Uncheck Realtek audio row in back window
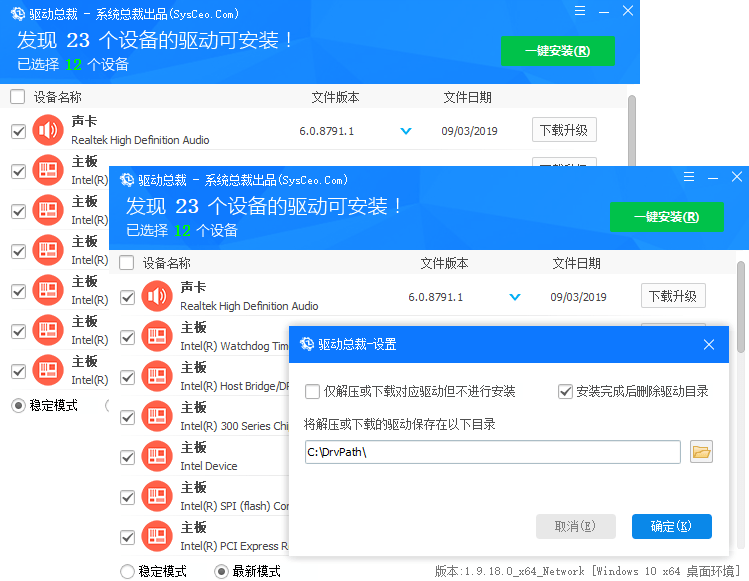Screen dimensions: 749x581 pyautogui.click(x=19, y=131)
